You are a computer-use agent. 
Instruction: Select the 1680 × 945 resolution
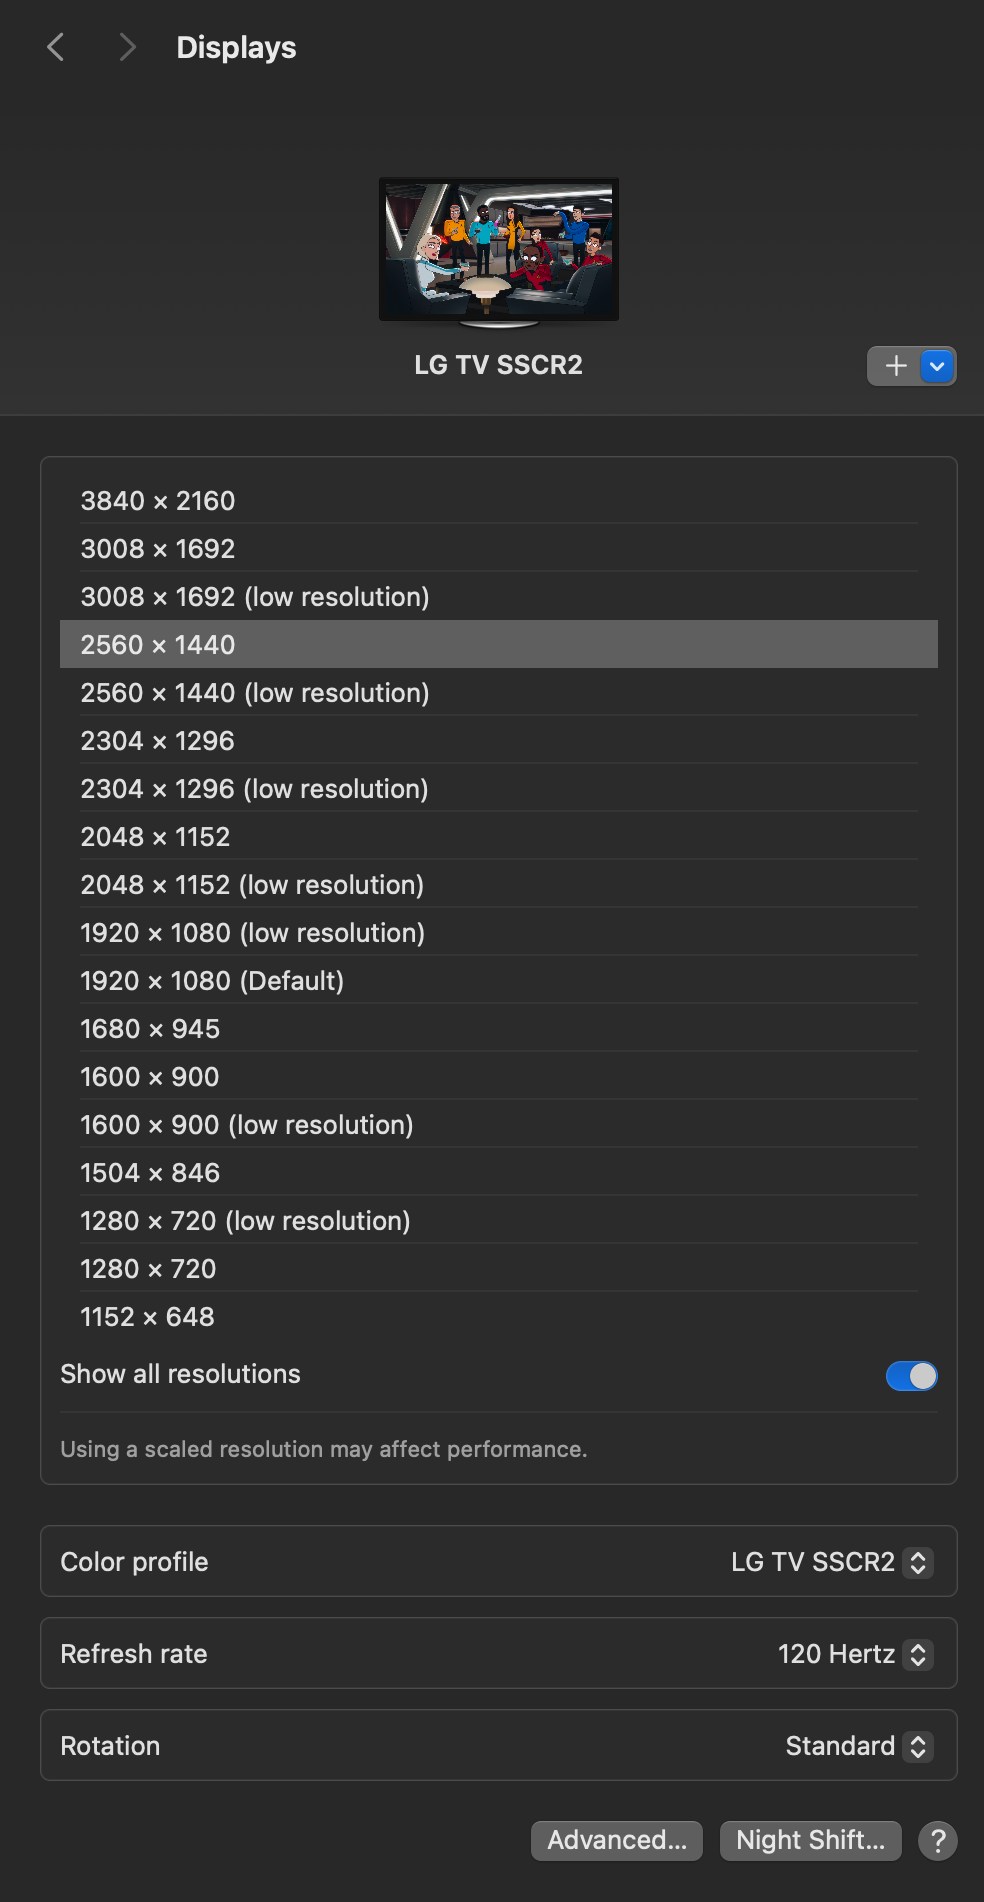(150, 1029)
